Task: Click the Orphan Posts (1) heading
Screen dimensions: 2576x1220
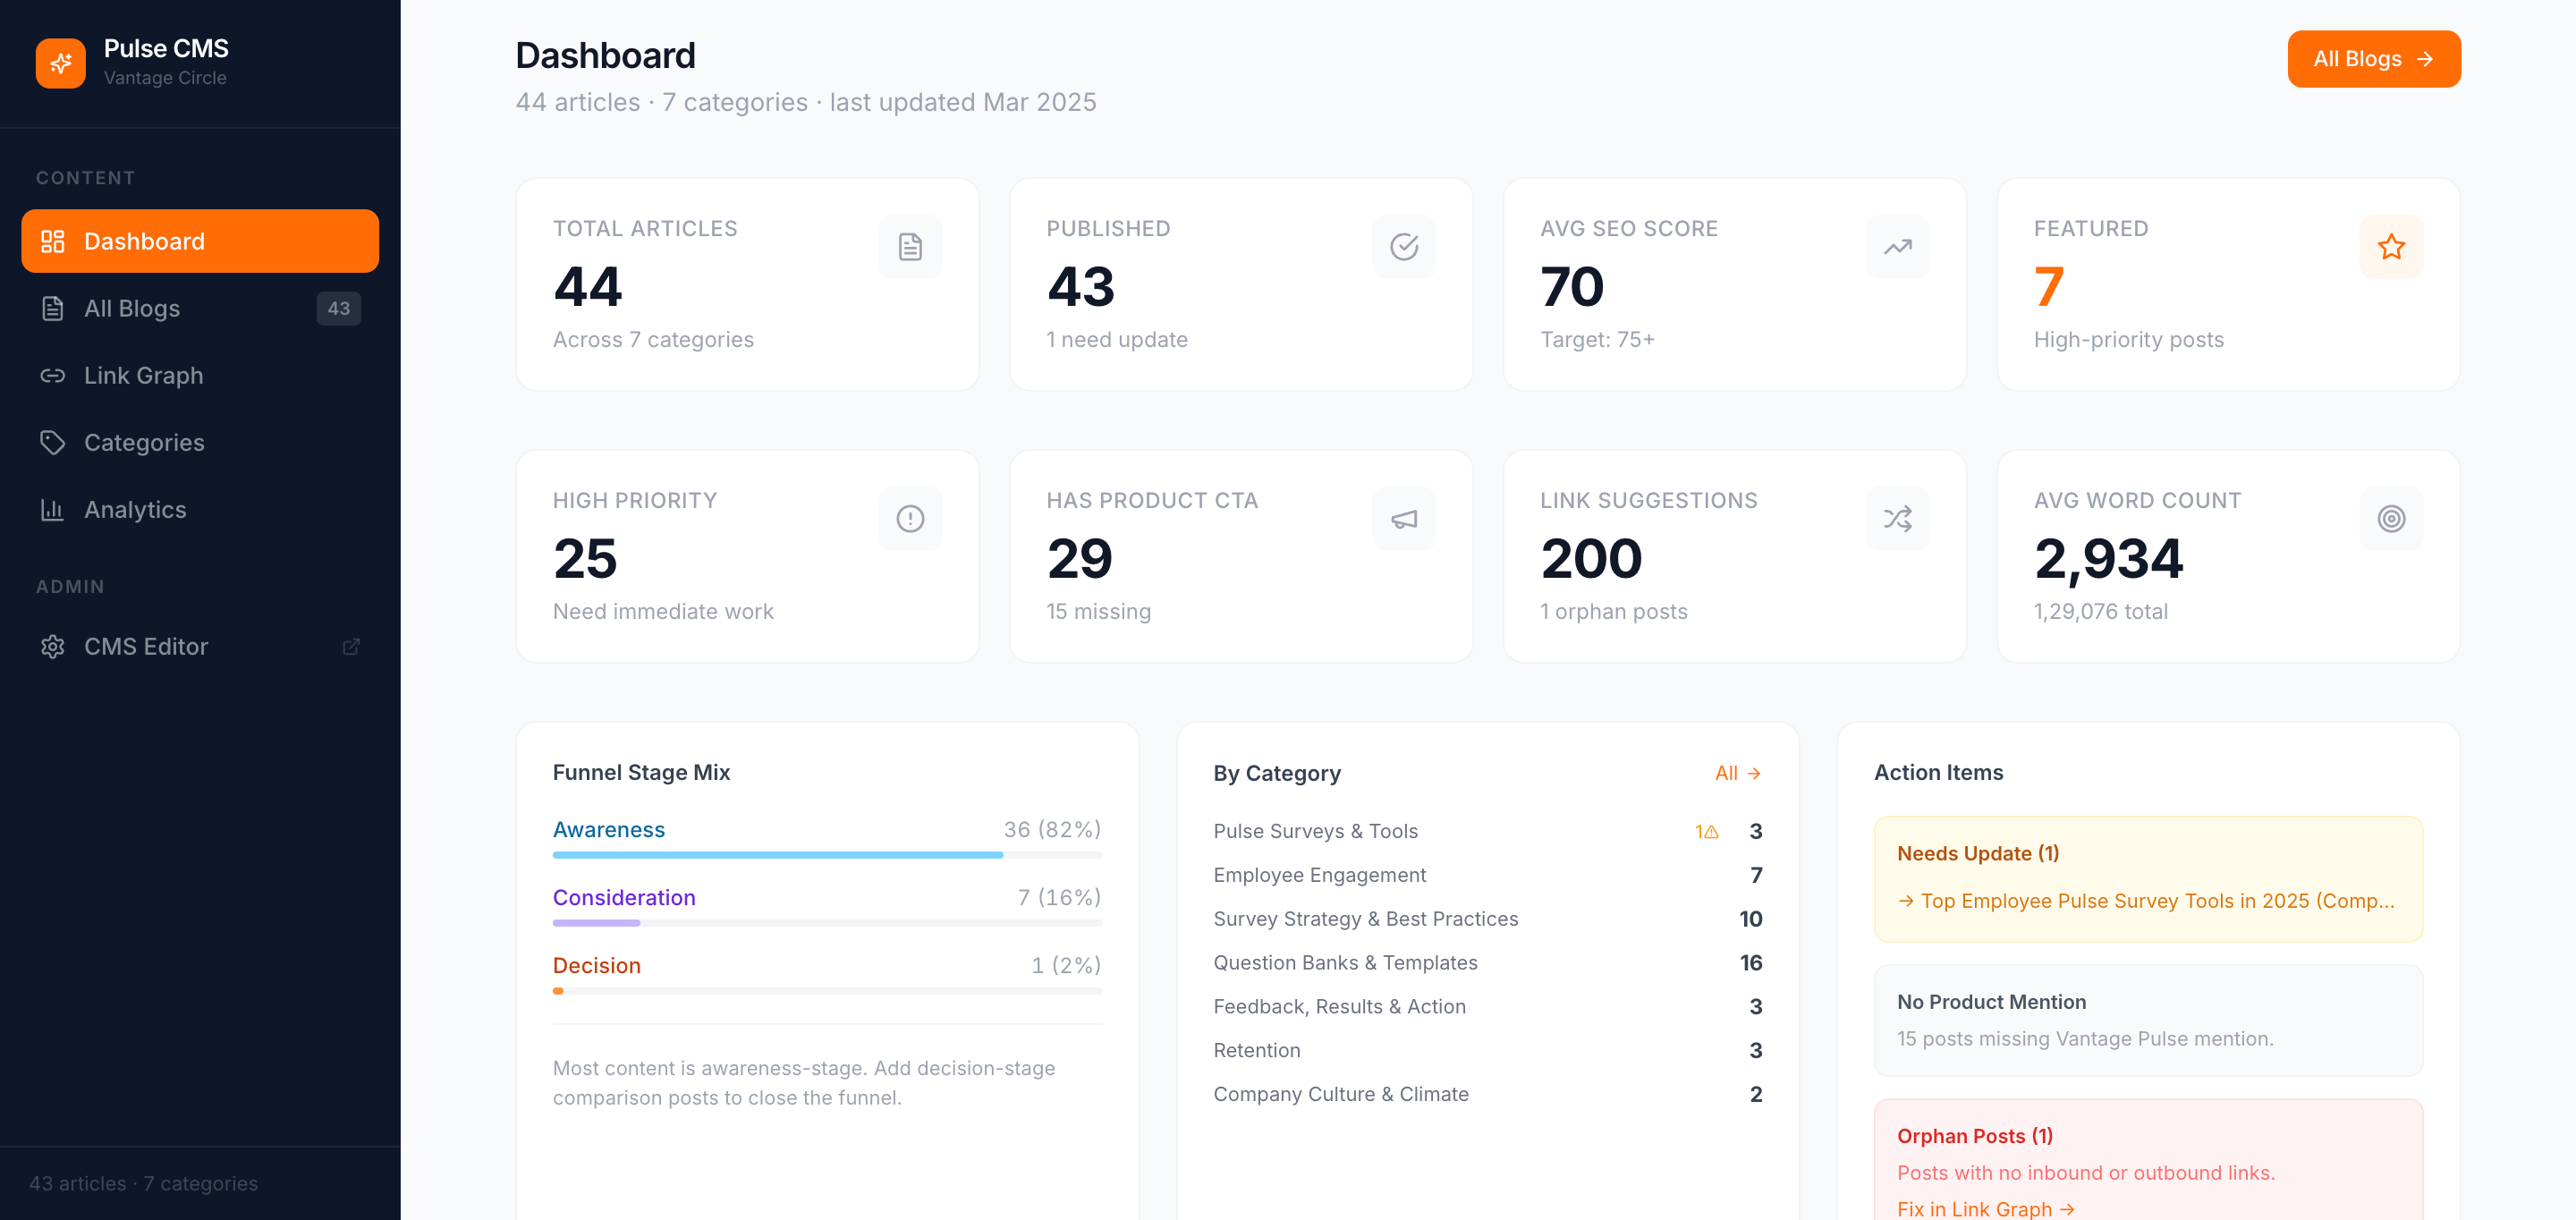Action: click(x=1974, y=1136)
